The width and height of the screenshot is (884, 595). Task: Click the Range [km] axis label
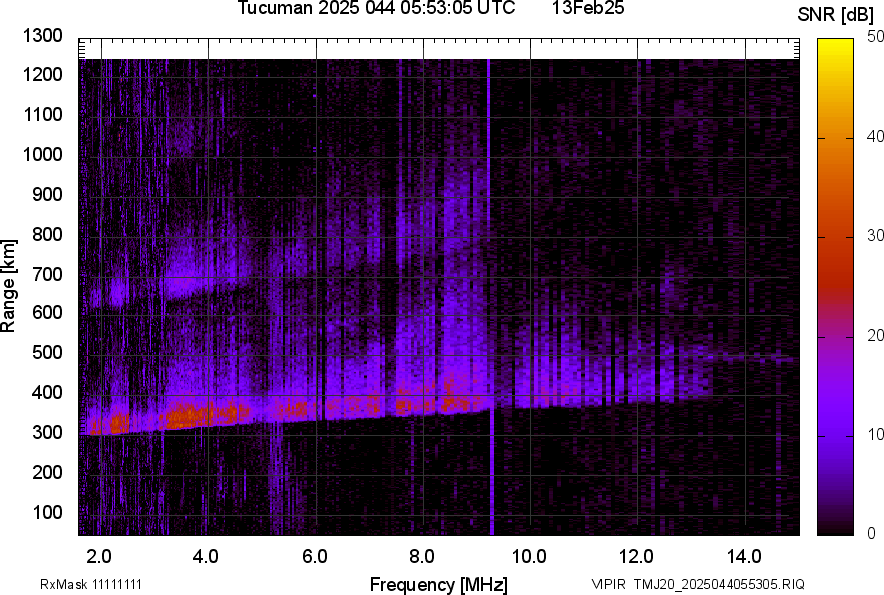[x=9, y=285]
